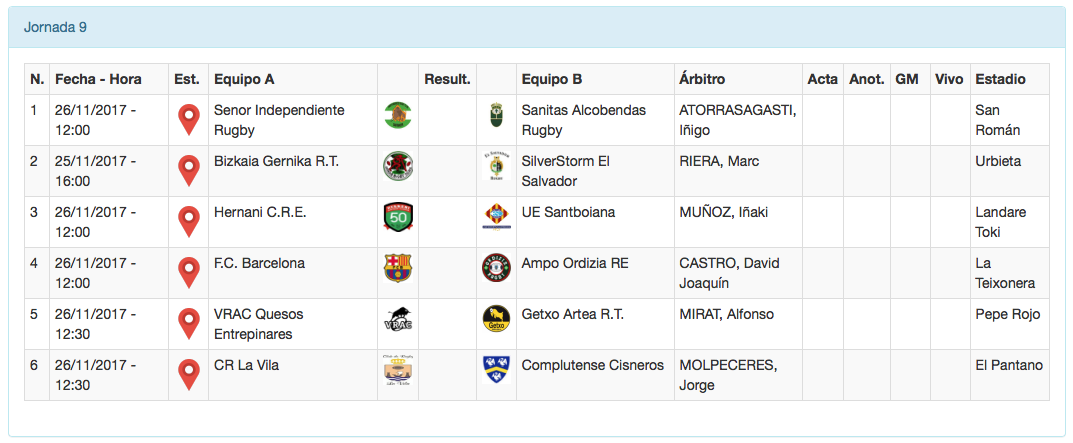Click the Estadio column header
This screenshot has width=1073, height=443.
click(1000, 79)
